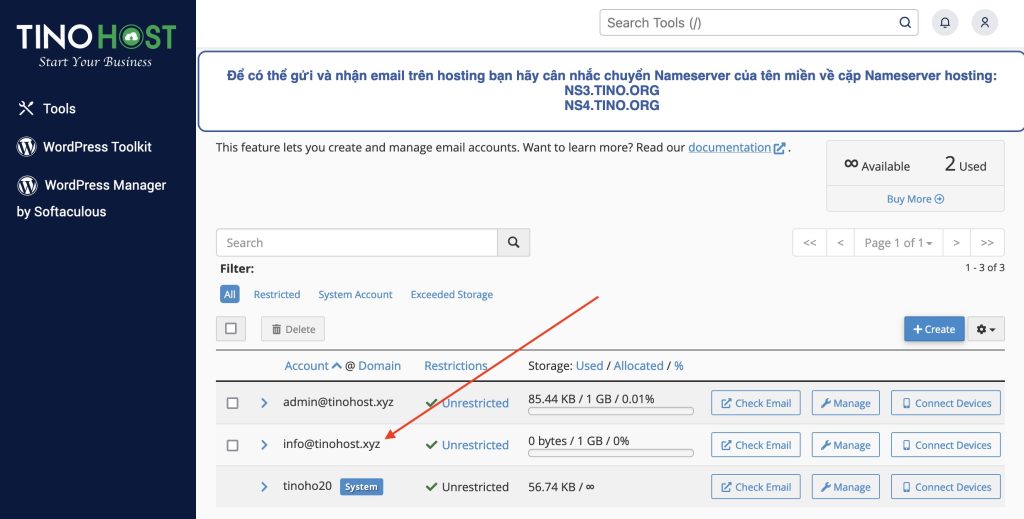Viewport: 1024px width, 519px height.
Task: Select the admin@tinohost.xyz checkbox
Action: click(x=232, y=403)
